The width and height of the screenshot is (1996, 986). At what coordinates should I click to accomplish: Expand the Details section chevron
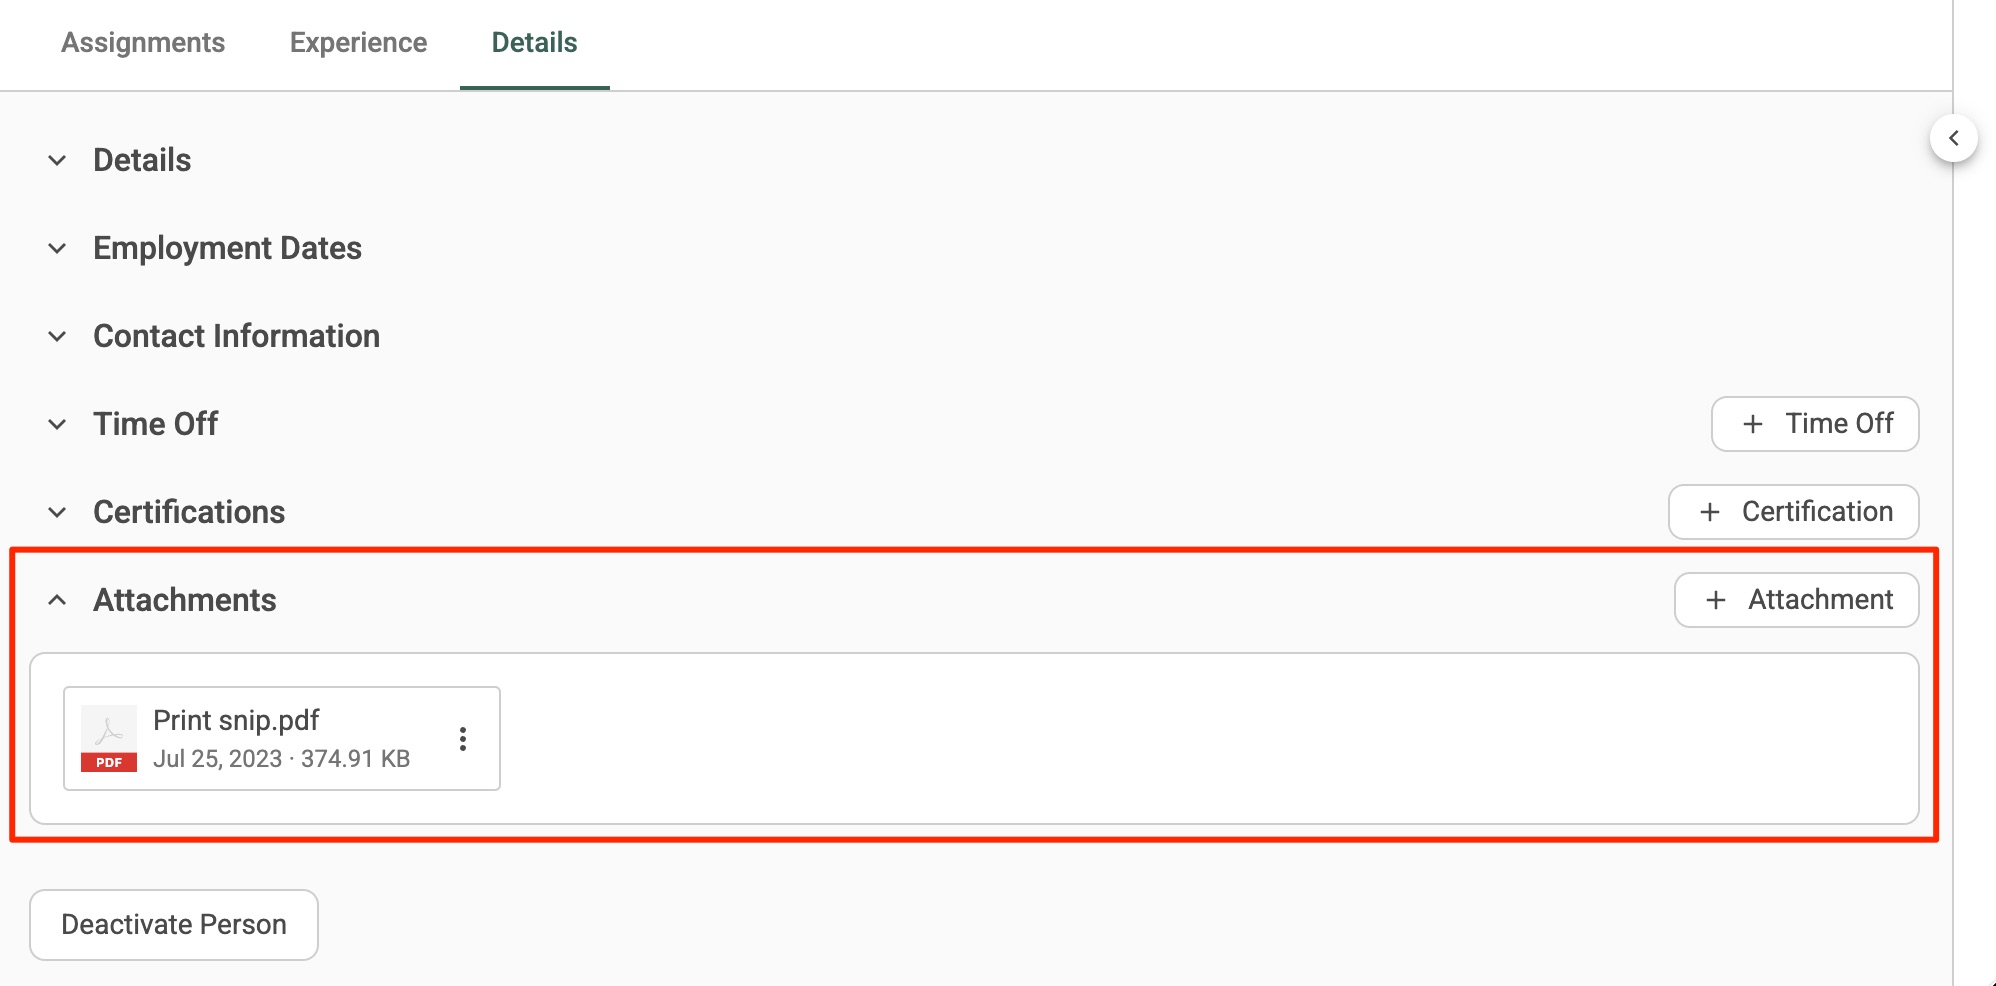[x=58, y=160]
